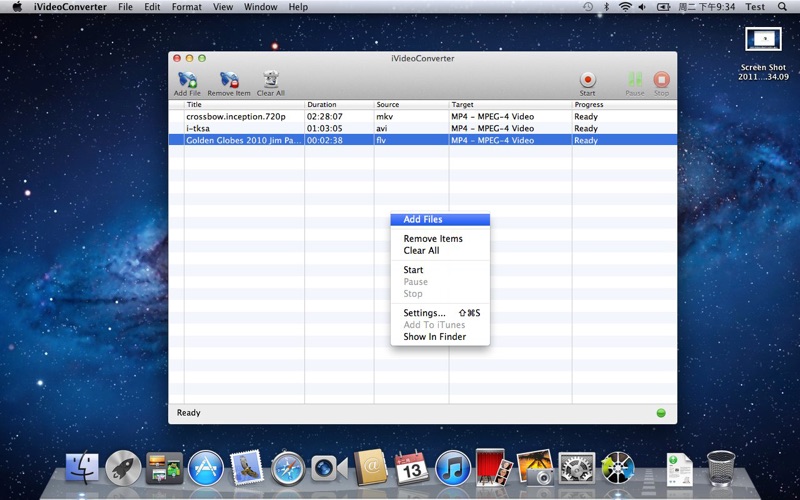800x500 pixels.
Task: Open iCal calendar showing 13
Action: [412, 467]
